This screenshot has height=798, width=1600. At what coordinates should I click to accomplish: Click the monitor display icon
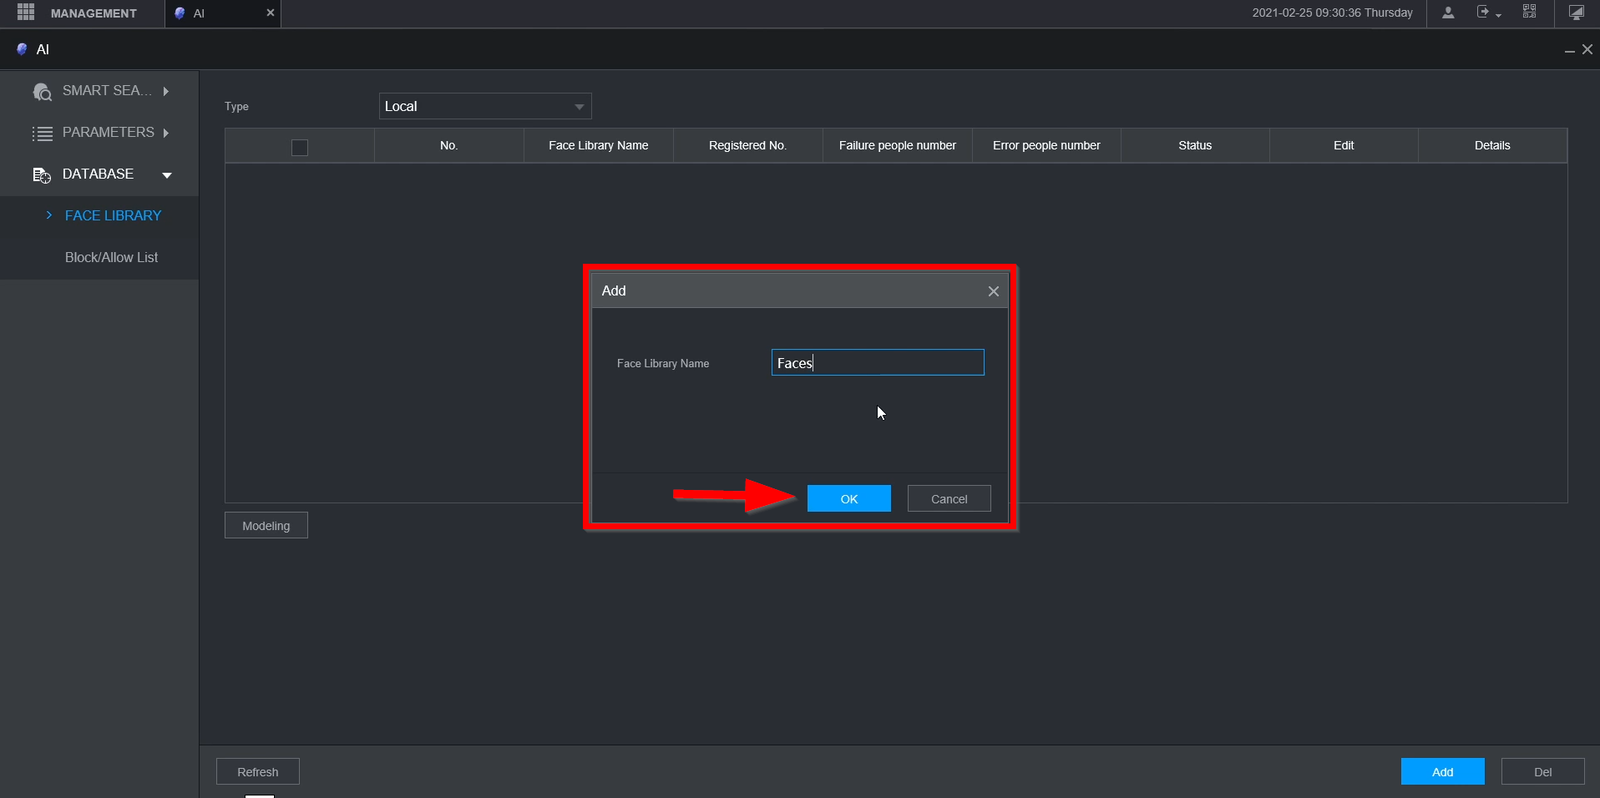[x=1576, y=13]
